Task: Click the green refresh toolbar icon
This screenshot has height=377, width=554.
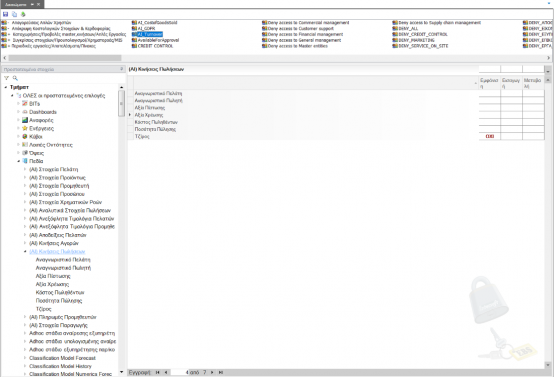Action: [x=23, y=14]
